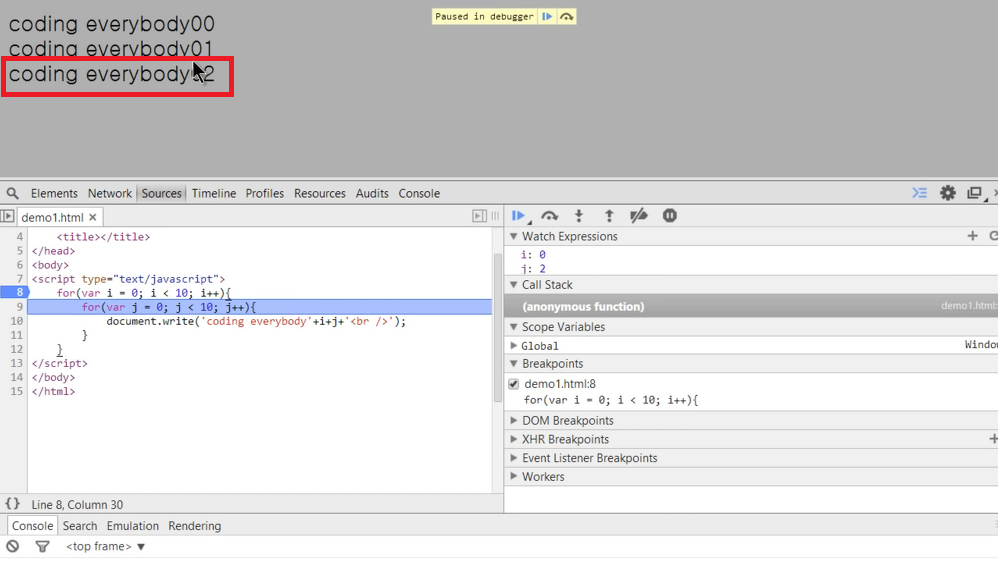Open DevTools settings gear
Viewport: 998px width, 562px height.
click(x=948, y=192)
